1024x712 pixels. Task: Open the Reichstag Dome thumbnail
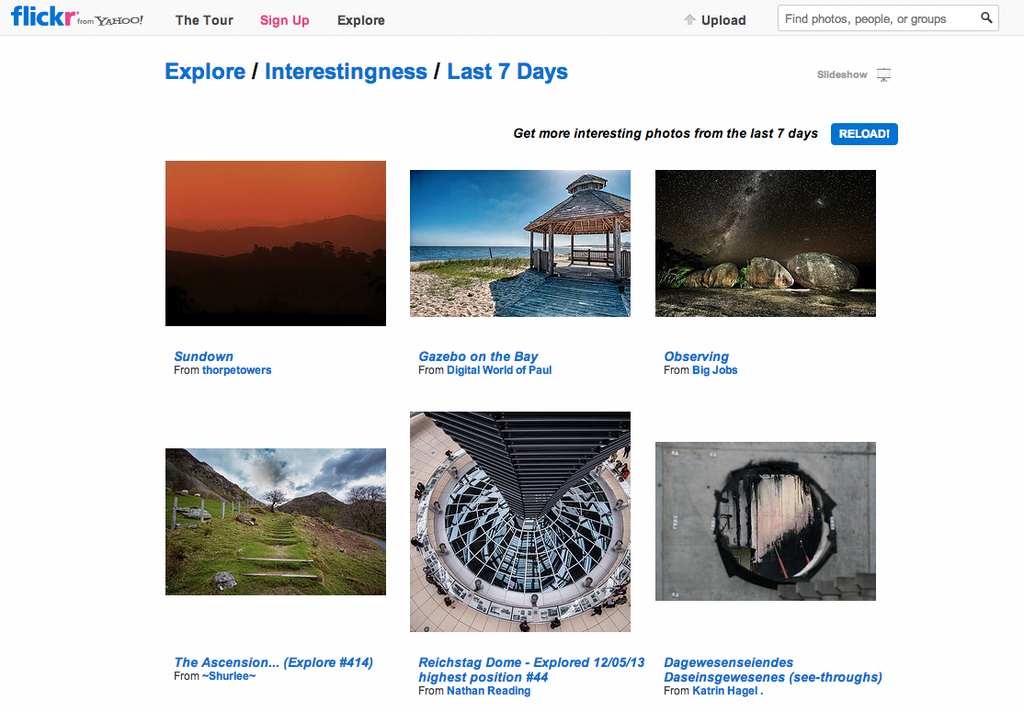pyautogui.click(x=520, y=521)
